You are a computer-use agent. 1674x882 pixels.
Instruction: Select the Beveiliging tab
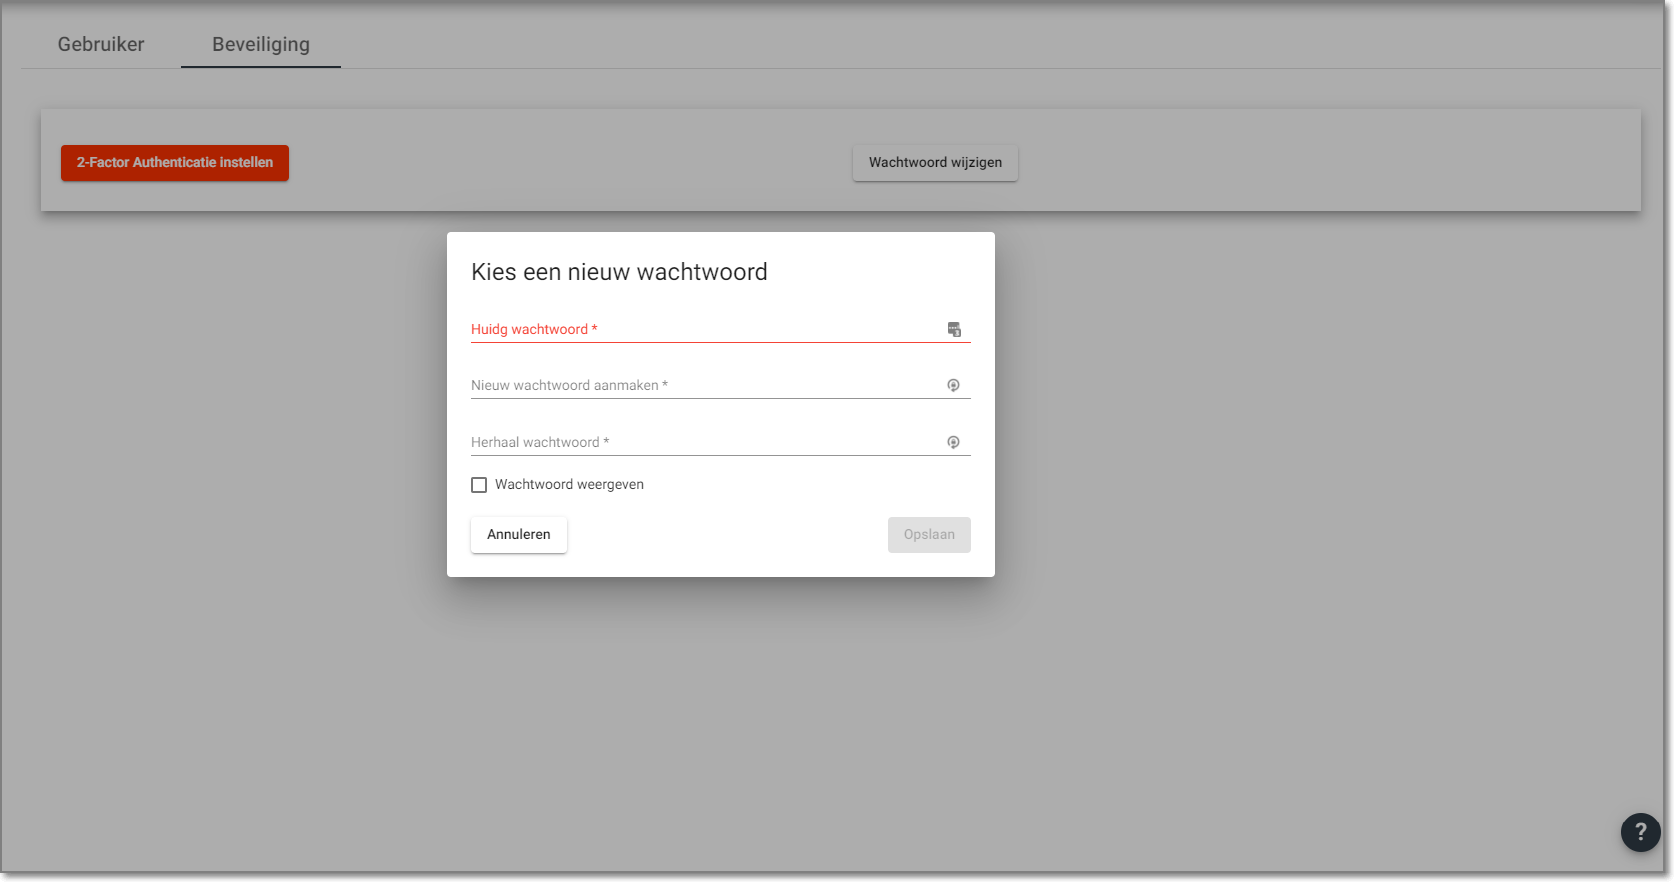point(261,44)
